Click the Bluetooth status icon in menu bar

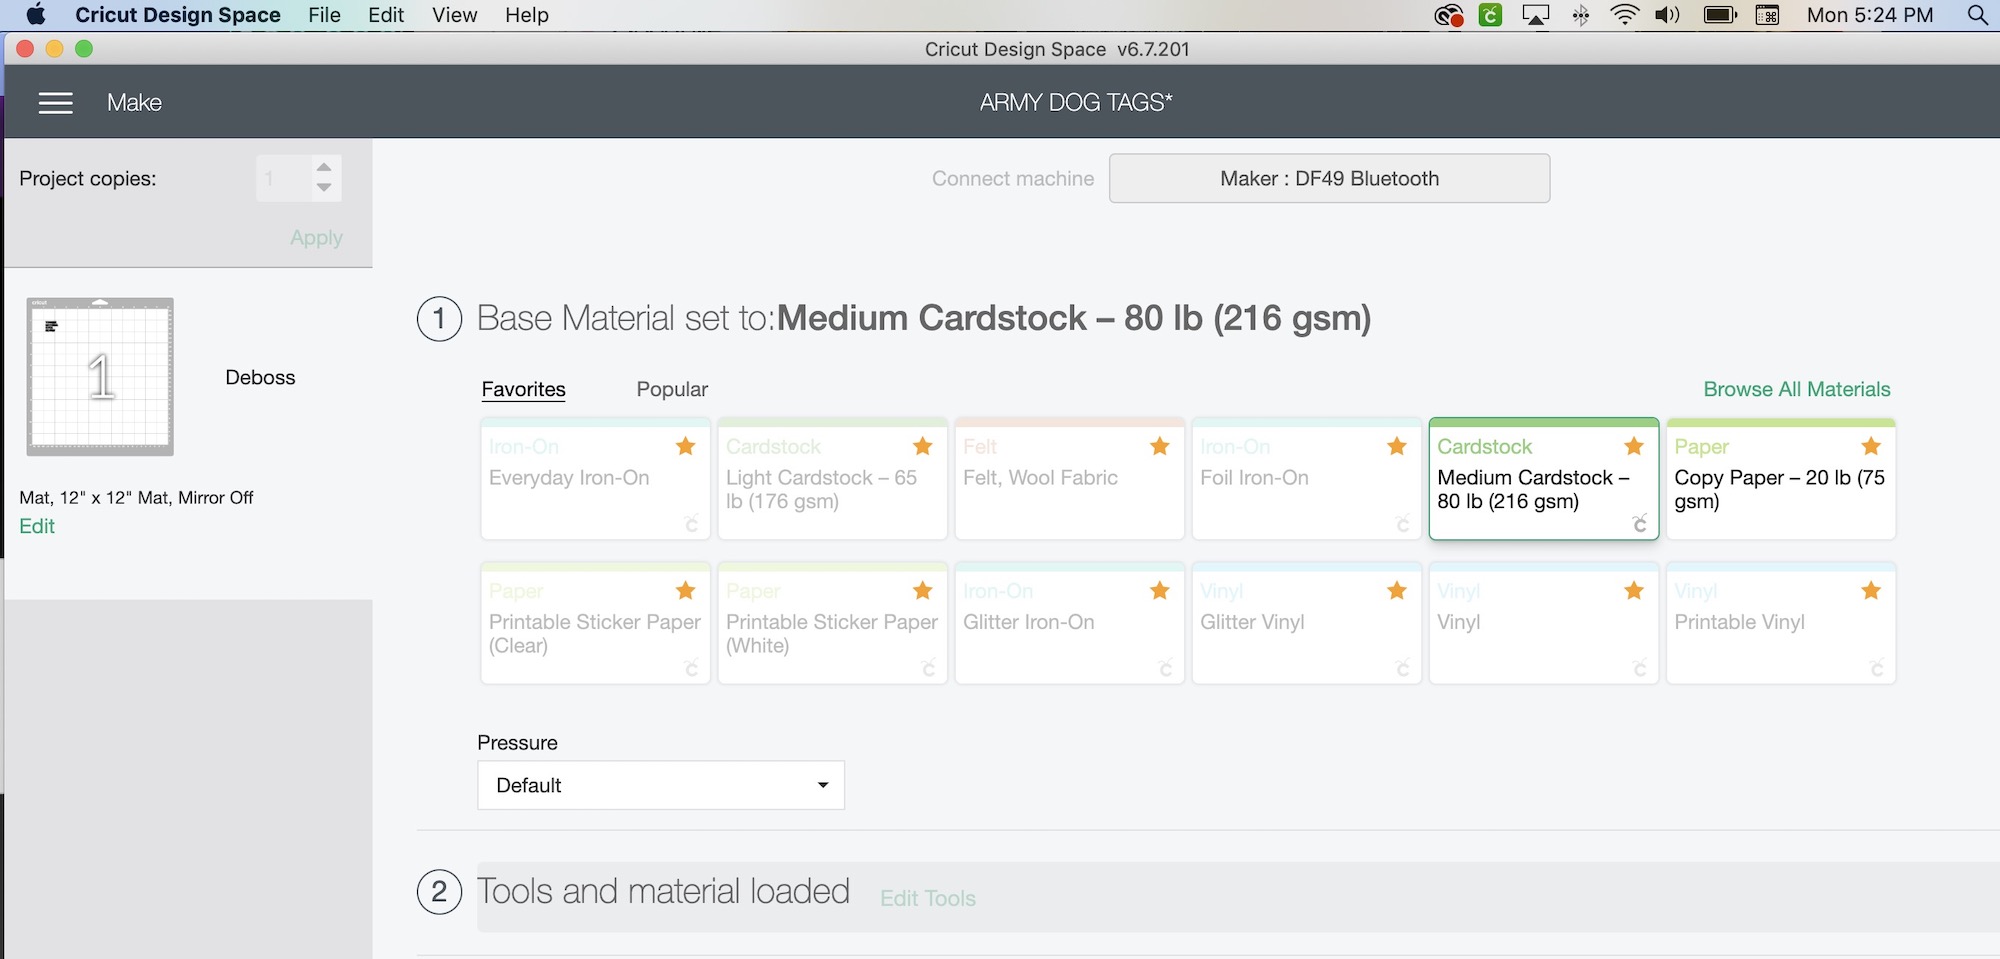pos(1581,15)
